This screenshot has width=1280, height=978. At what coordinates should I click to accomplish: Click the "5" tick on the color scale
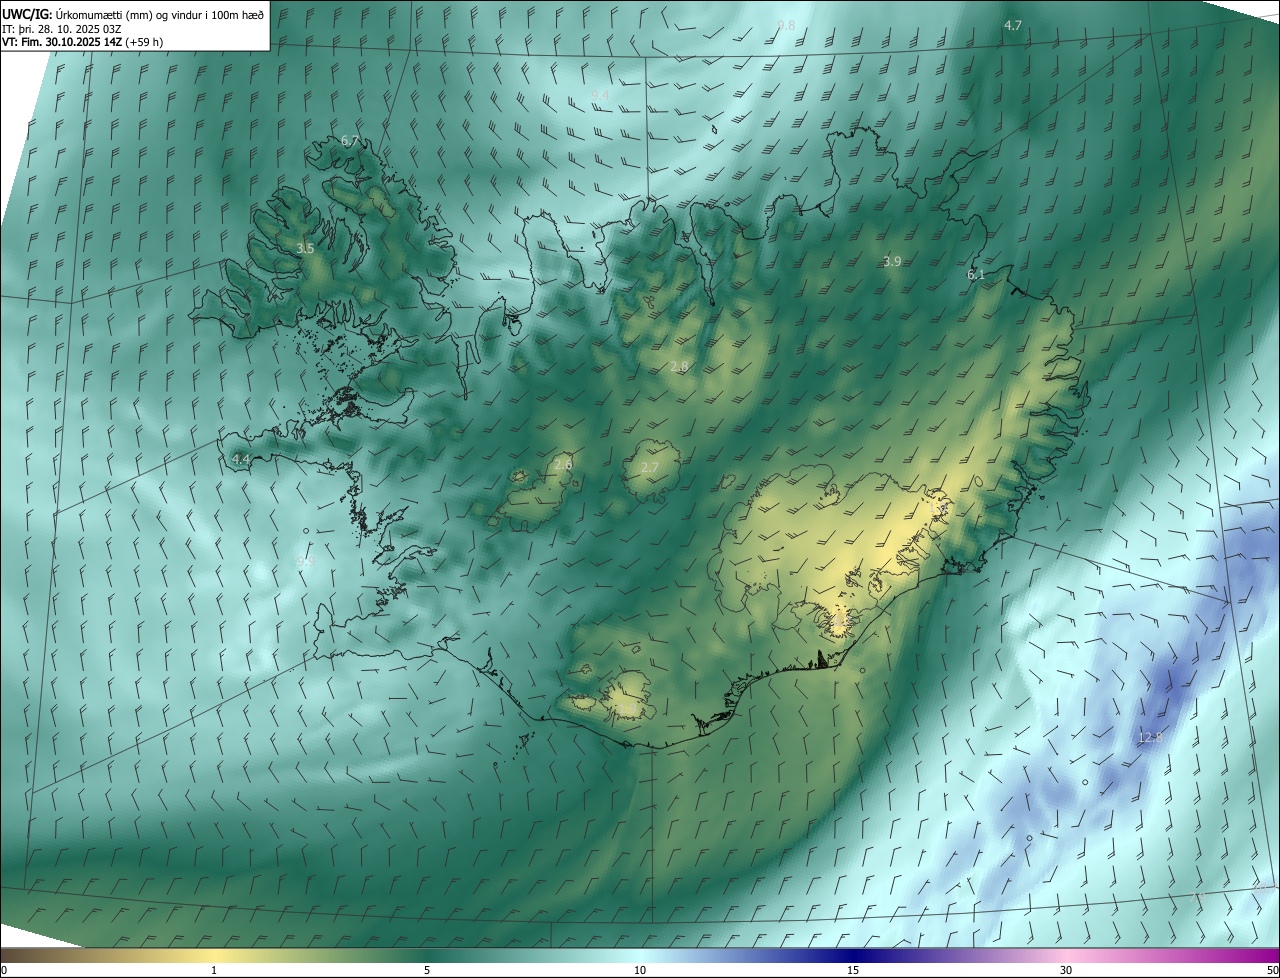coord(427,970)
